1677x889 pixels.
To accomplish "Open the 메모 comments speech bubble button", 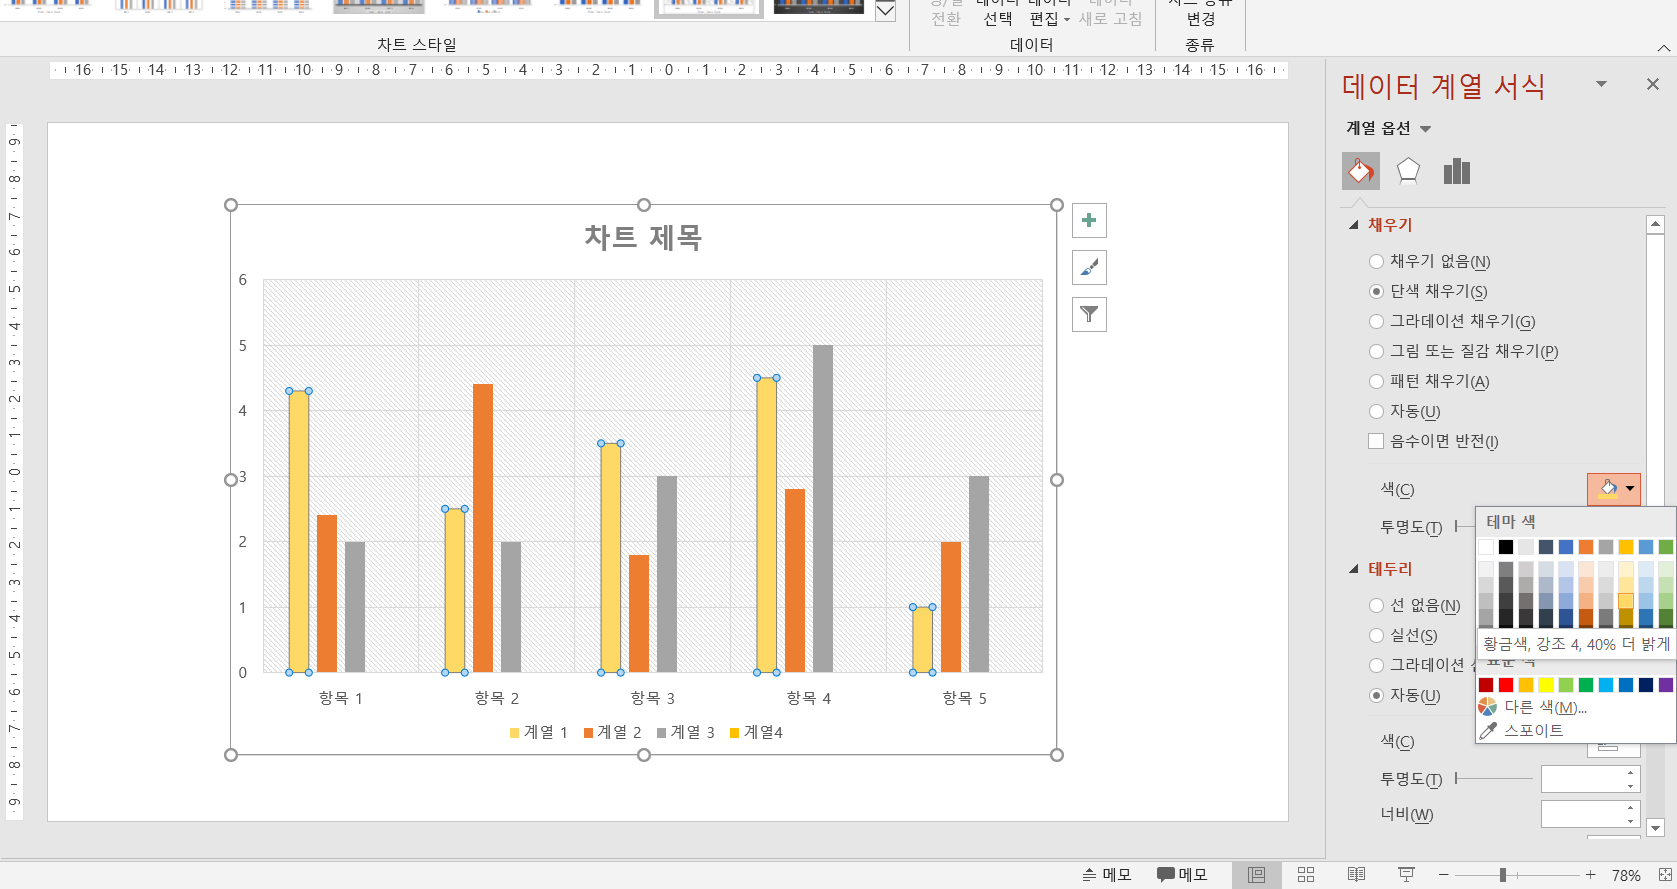I will [1182, 875].
